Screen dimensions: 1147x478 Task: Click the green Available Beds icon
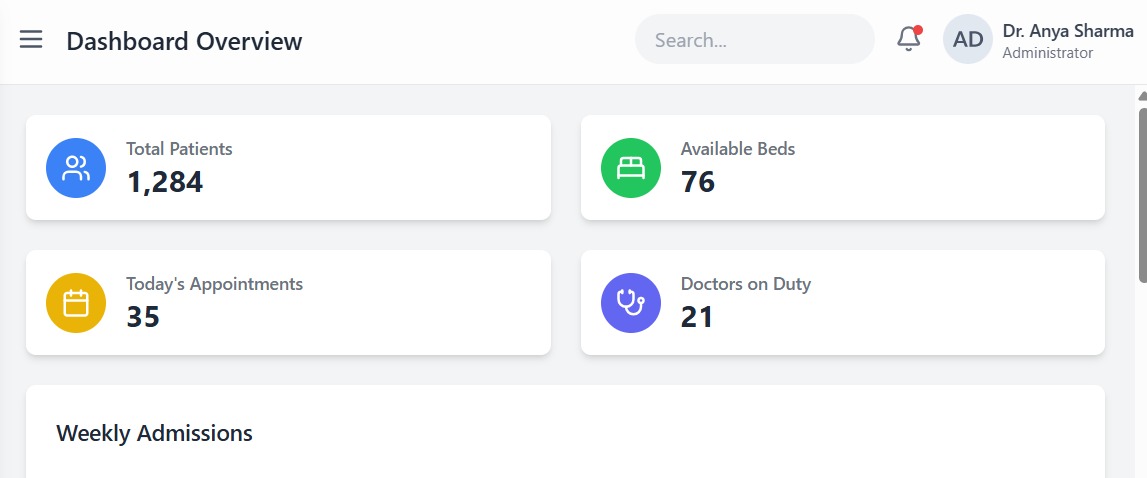click(x=631, y=168)
